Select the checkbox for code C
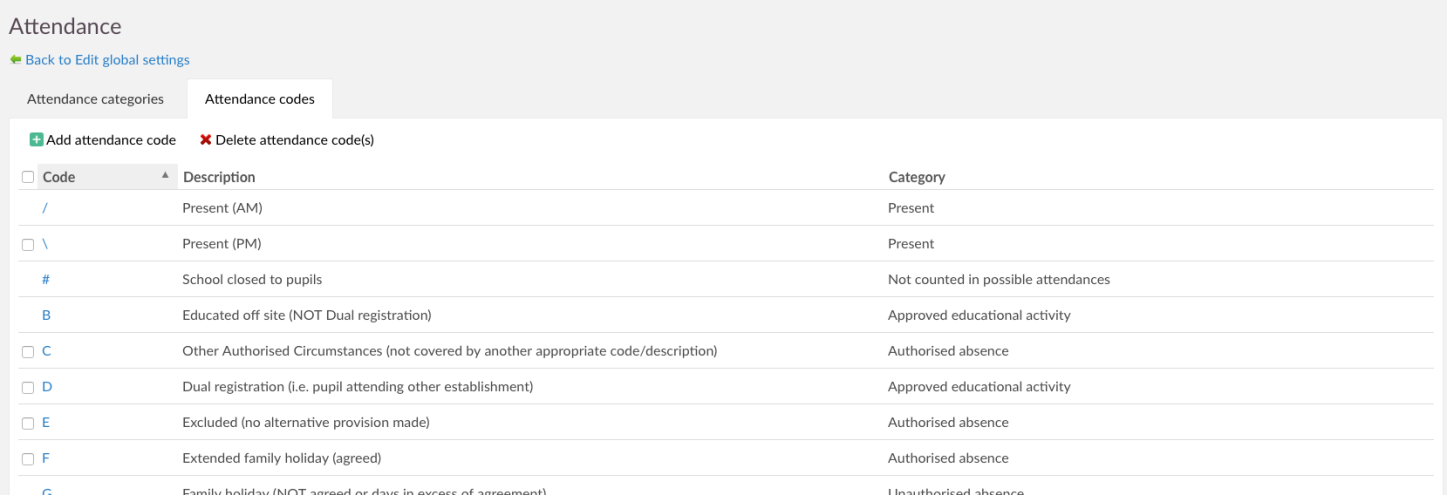Image resolution: width=1447 pixels, height=495 pixels. (28, 352)
